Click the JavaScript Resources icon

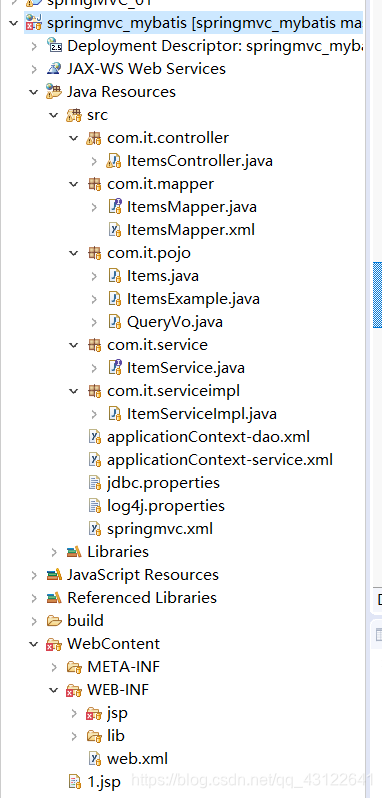(x=54, y=575)
